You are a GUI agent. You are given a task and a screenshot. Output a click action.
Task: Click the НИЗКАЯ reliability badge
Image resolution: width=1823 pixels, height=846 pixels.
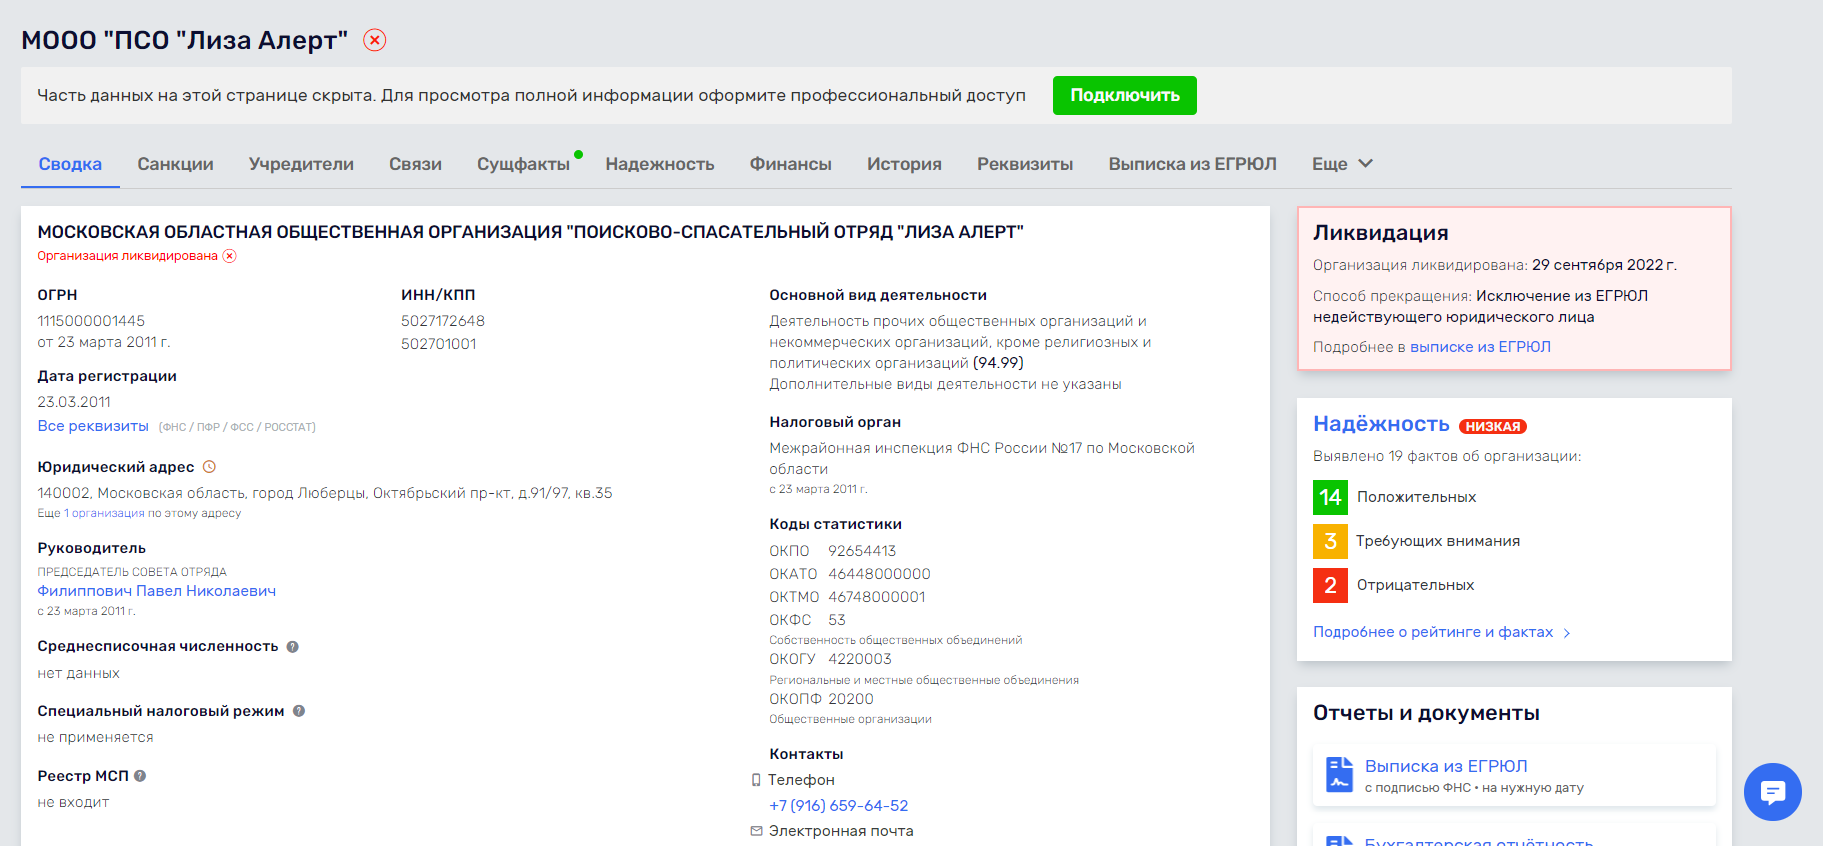1492,426
